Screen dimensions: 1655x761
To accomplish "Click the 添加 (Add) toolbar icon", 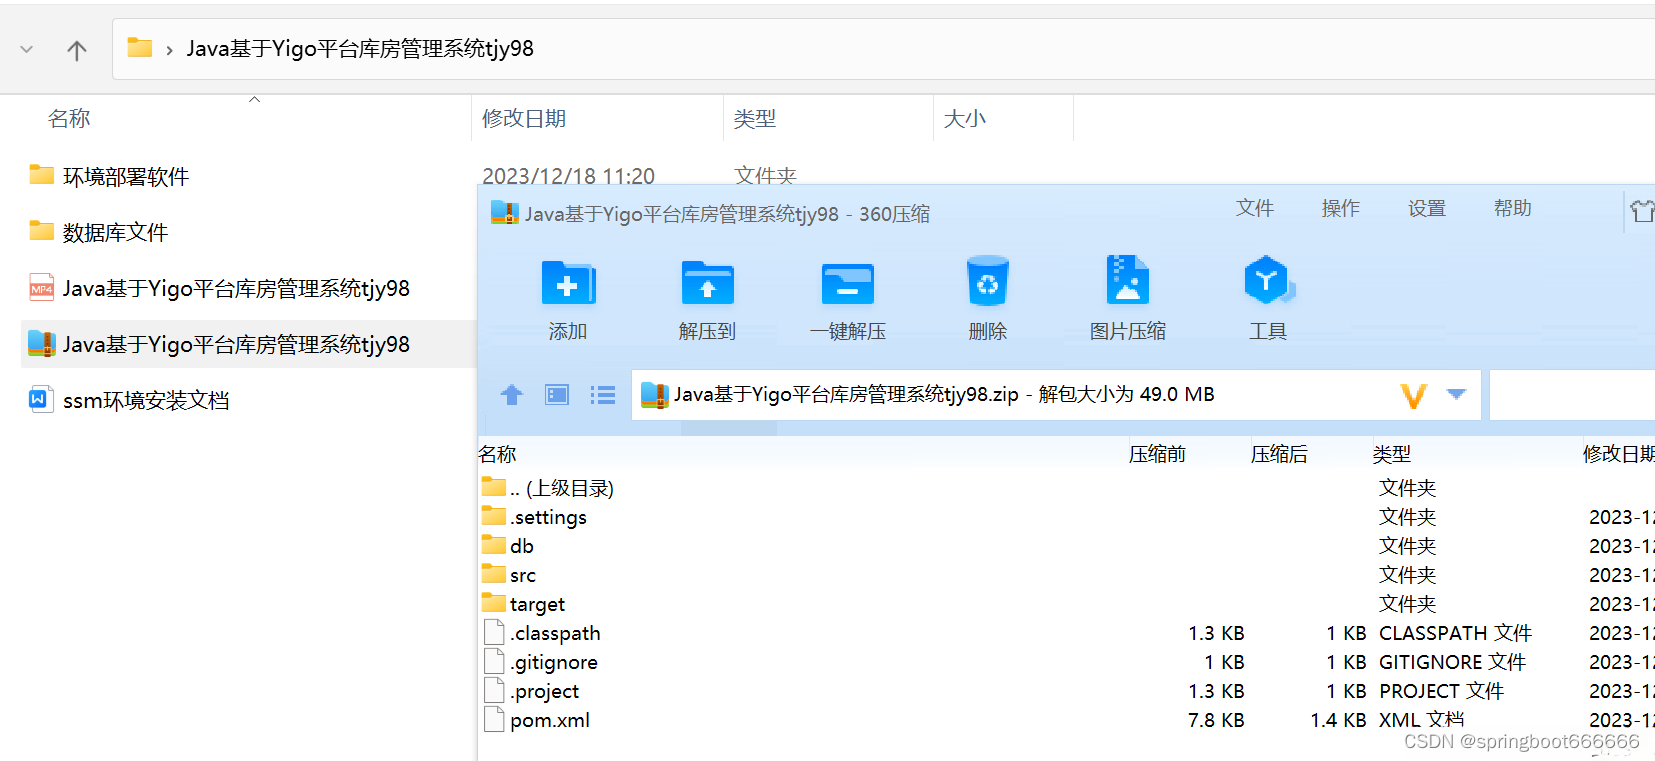I will coord(568,283).
